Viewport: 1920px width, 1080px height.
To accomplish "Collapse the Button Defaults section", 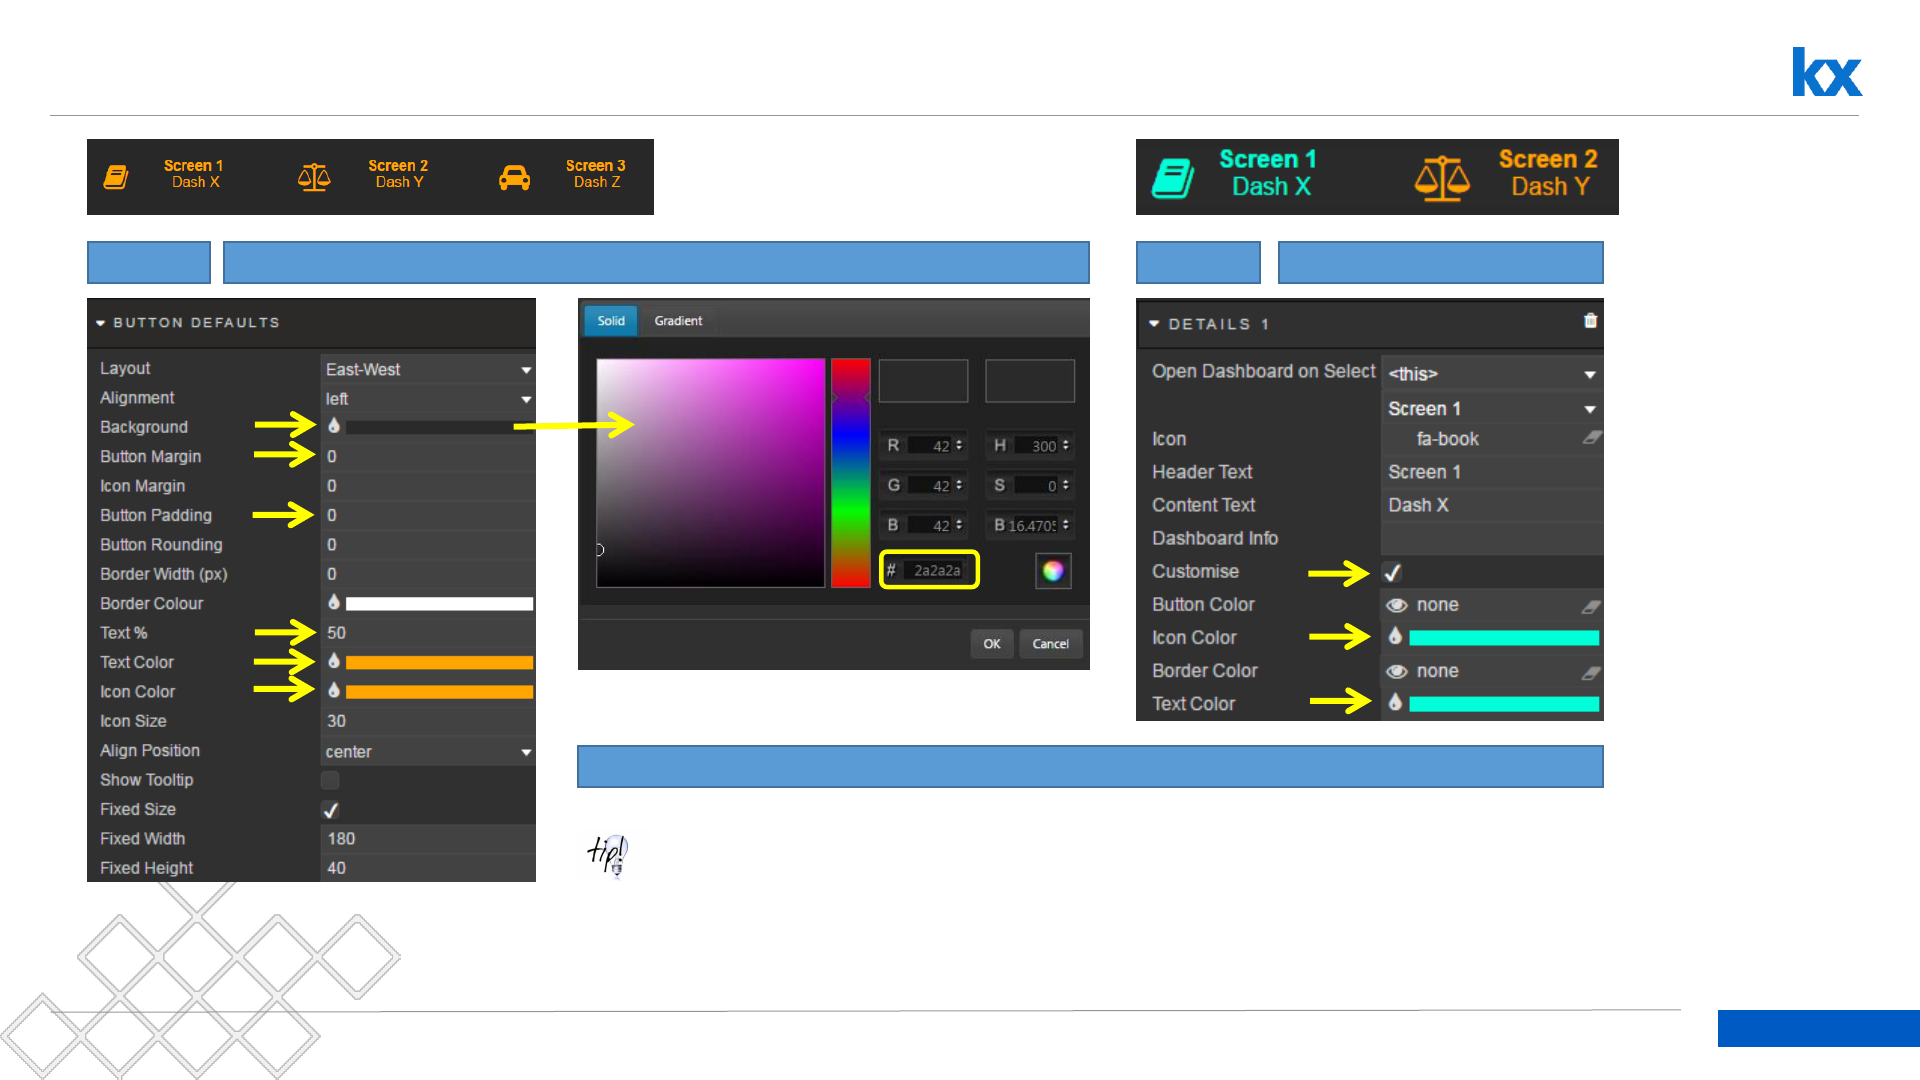I will 101,323.
